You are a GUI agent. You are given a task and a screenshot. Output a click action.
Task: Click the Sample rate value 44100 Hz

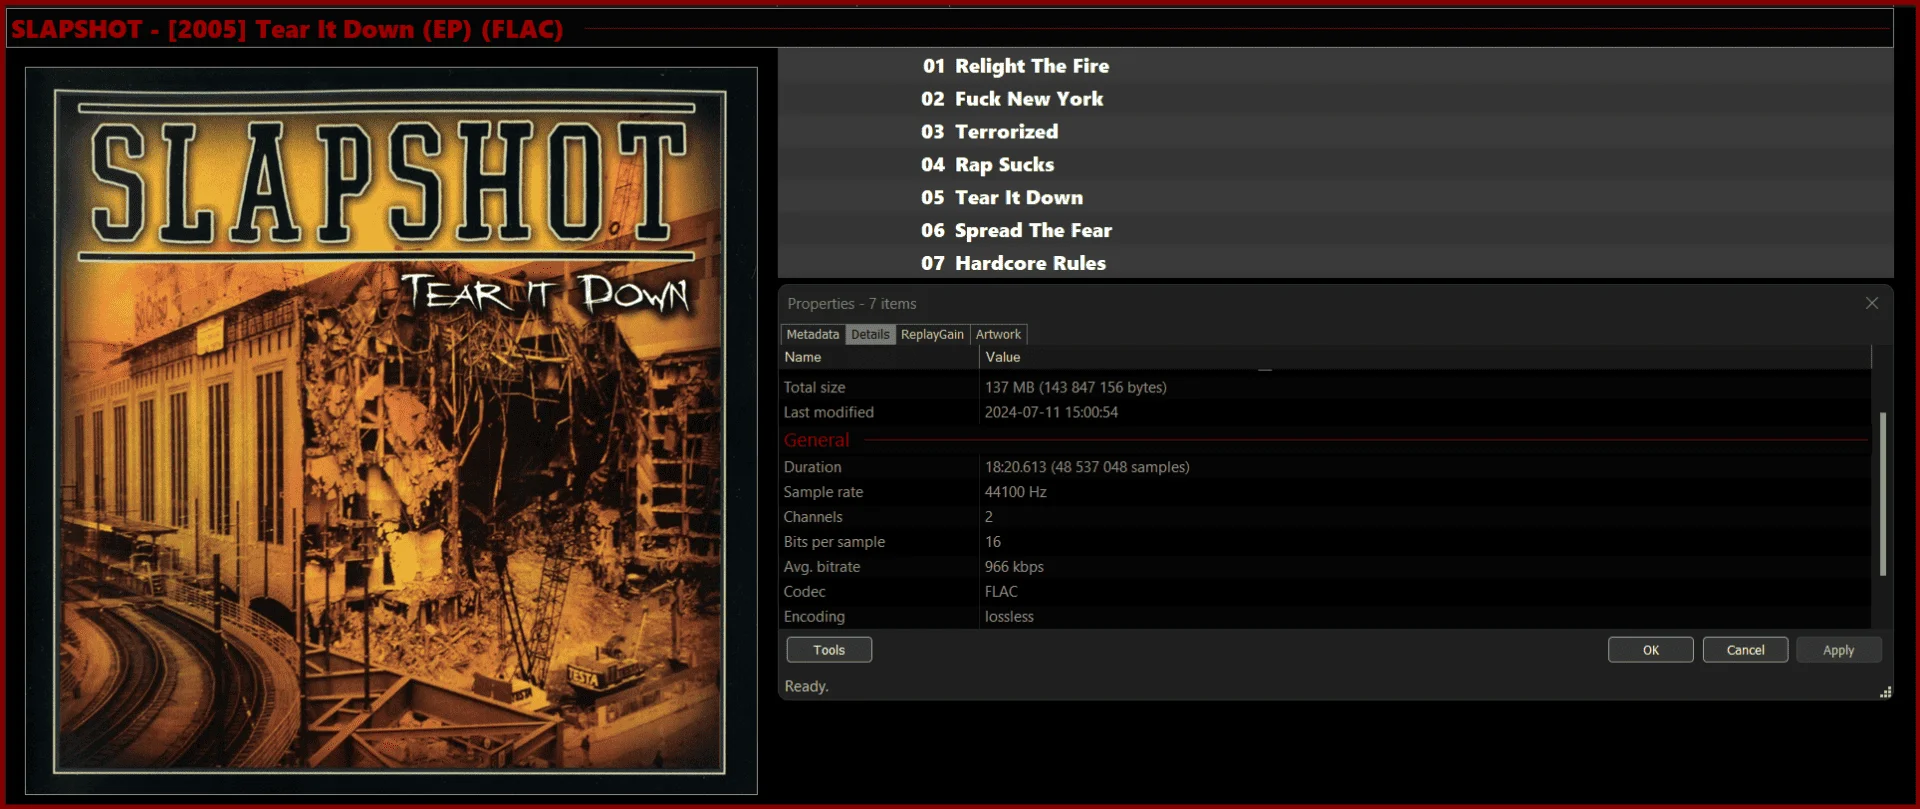(1015, 492)
